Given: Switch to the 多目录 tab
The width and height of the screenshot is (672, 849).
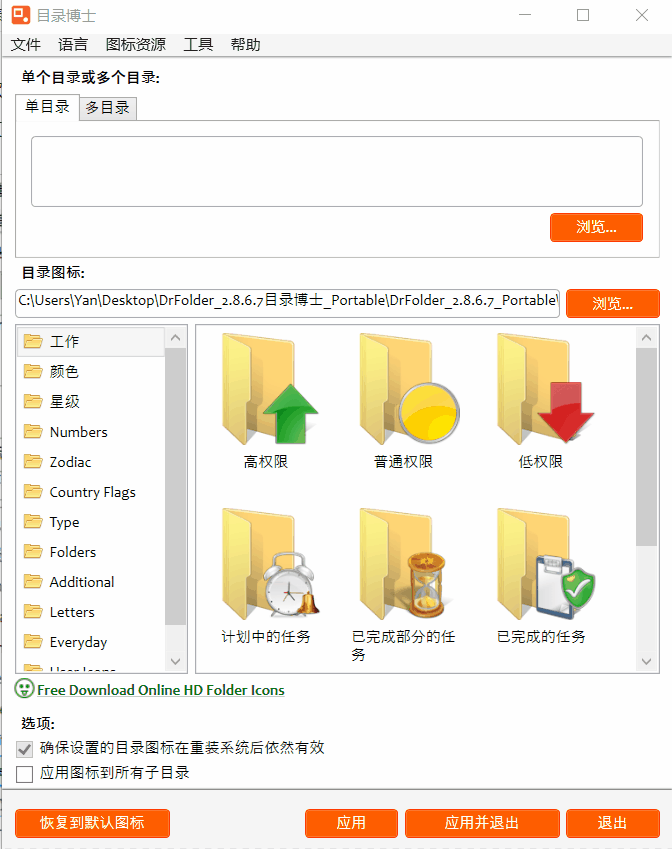Looking at the screenshot, I should click(x=108, y=108).
